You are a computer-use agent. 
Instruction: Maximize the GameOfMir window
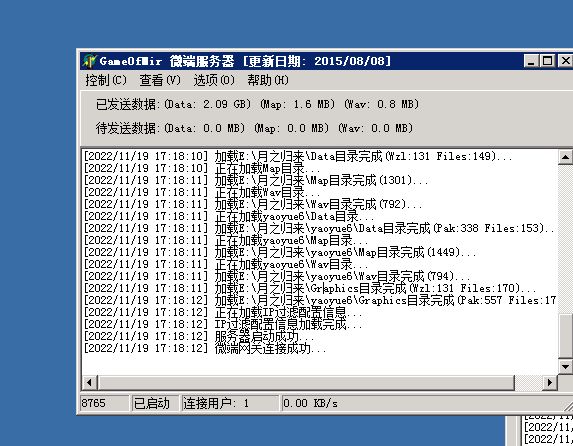click(547, 61)
